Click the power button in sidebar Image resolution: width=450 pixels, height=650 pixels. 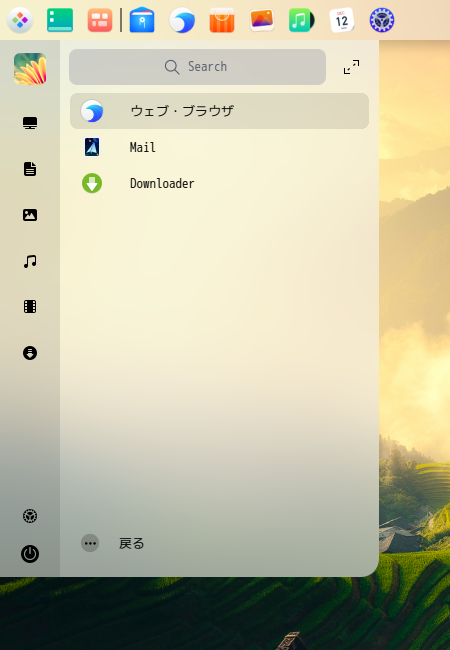click(30, 554)
